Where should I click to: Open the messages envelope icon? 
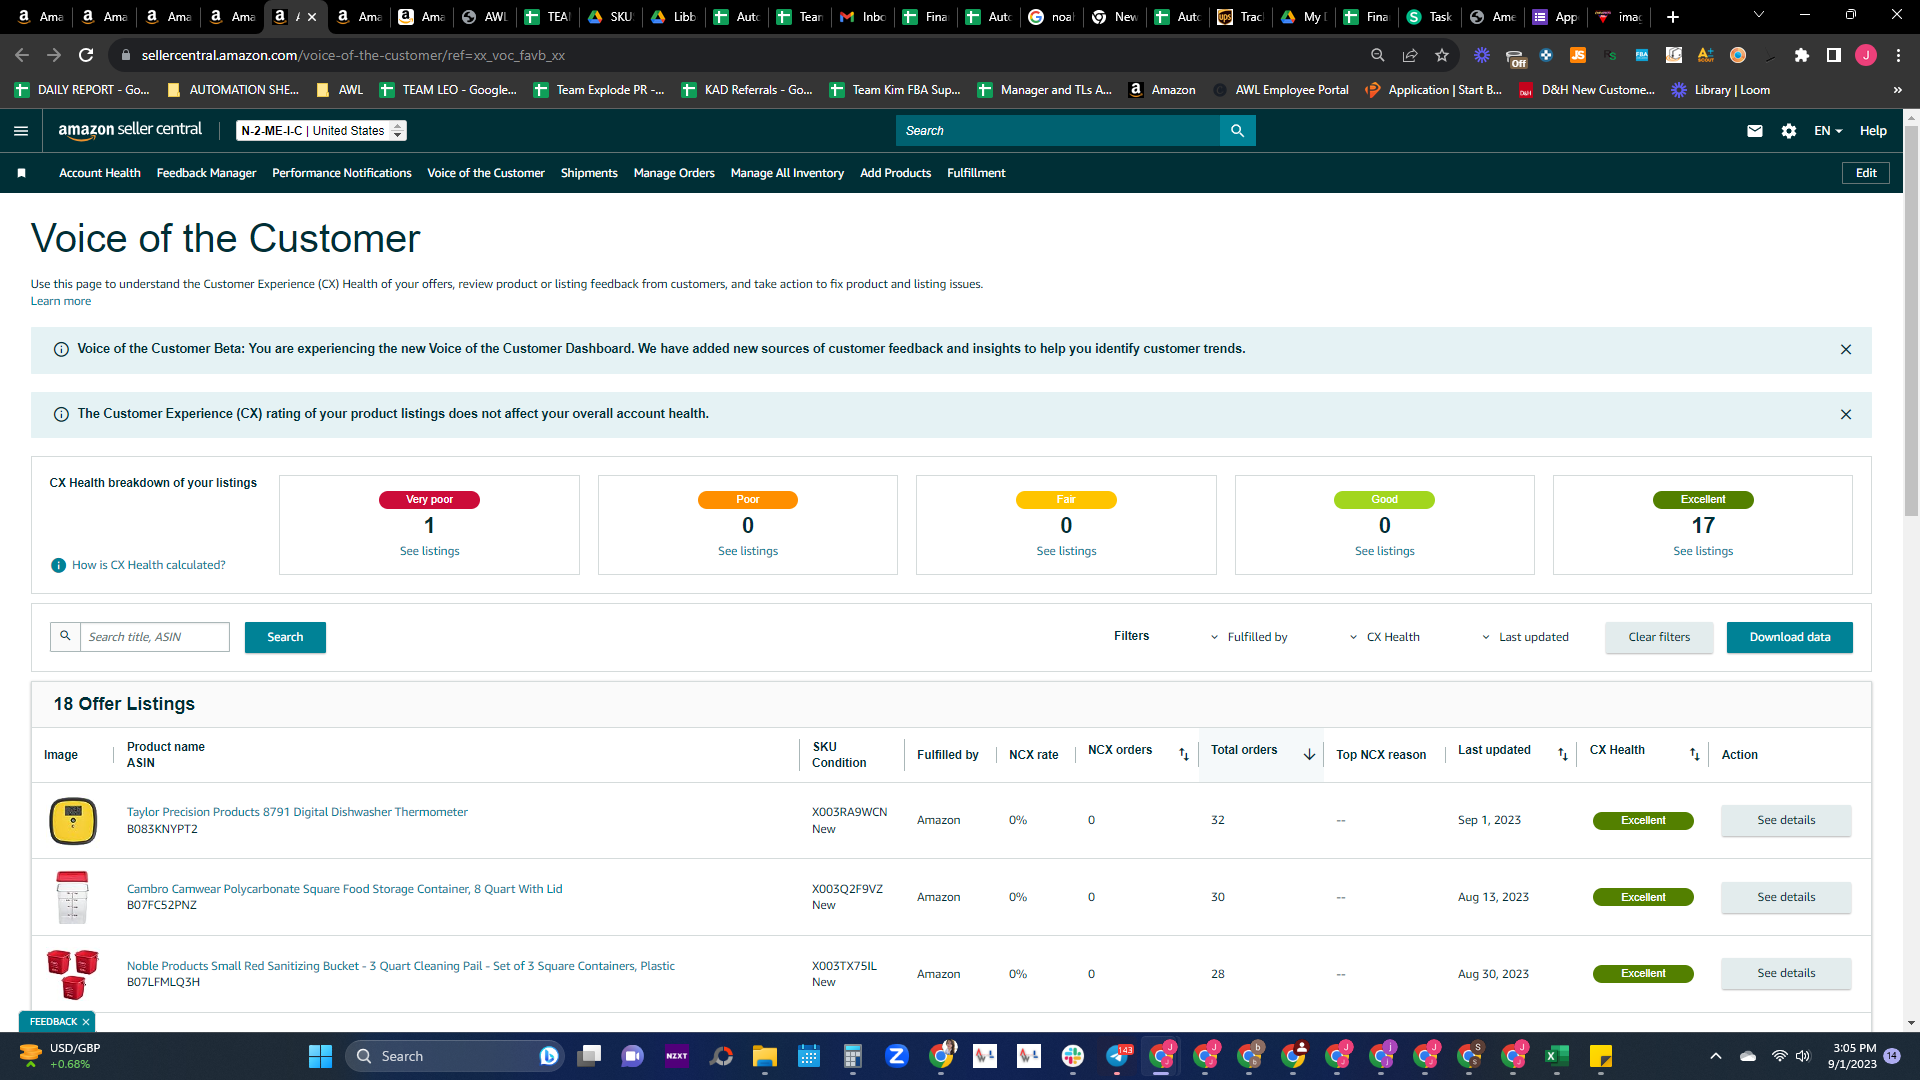tap(1755, 131)
